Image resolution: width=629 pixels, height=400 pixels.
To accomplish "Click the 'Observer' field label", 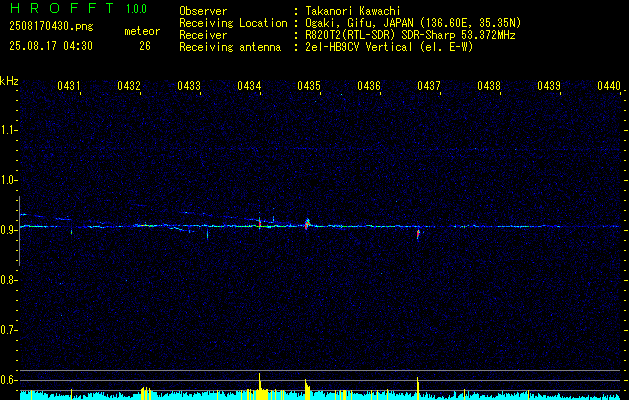I will pos(203,11).
